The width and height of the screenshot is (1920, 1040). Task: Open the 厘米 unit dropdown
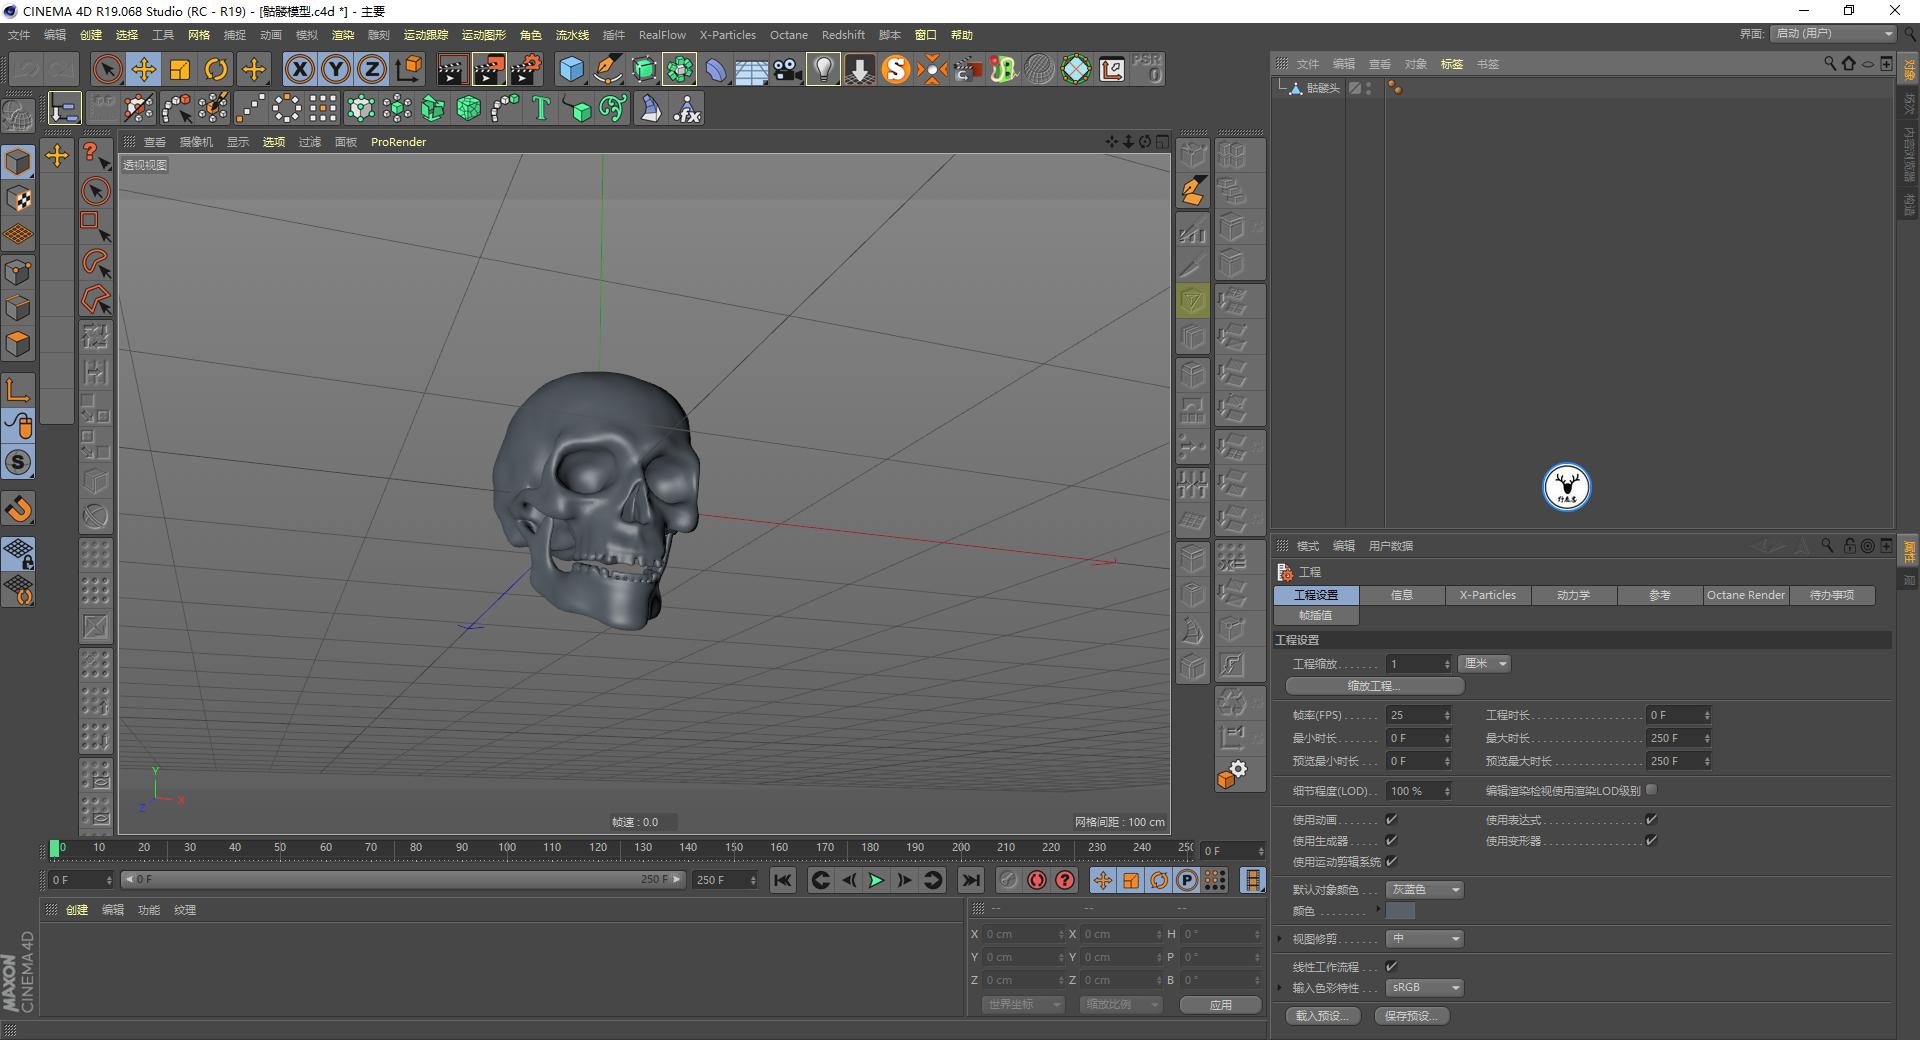point(1483,663)
